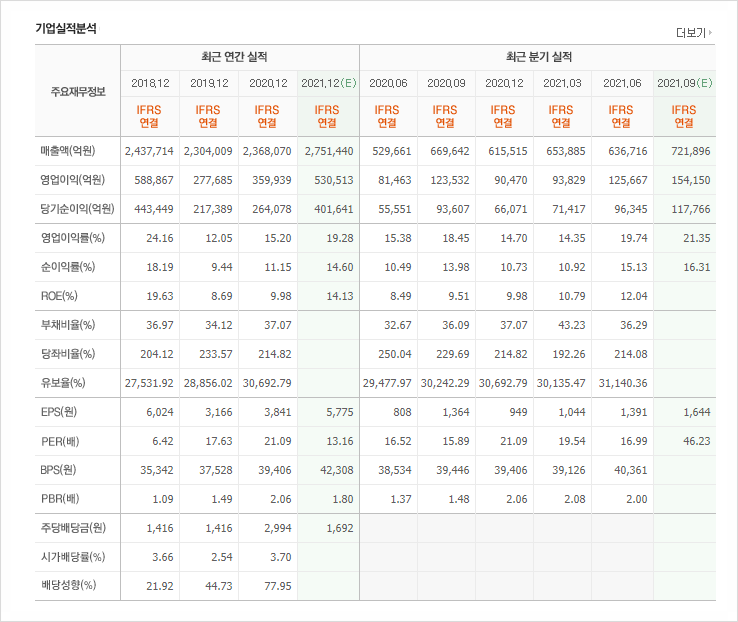This screenshot has width=738, height=622.
Task: Click the operating profit value 588,867
Action: click(153, 180)
